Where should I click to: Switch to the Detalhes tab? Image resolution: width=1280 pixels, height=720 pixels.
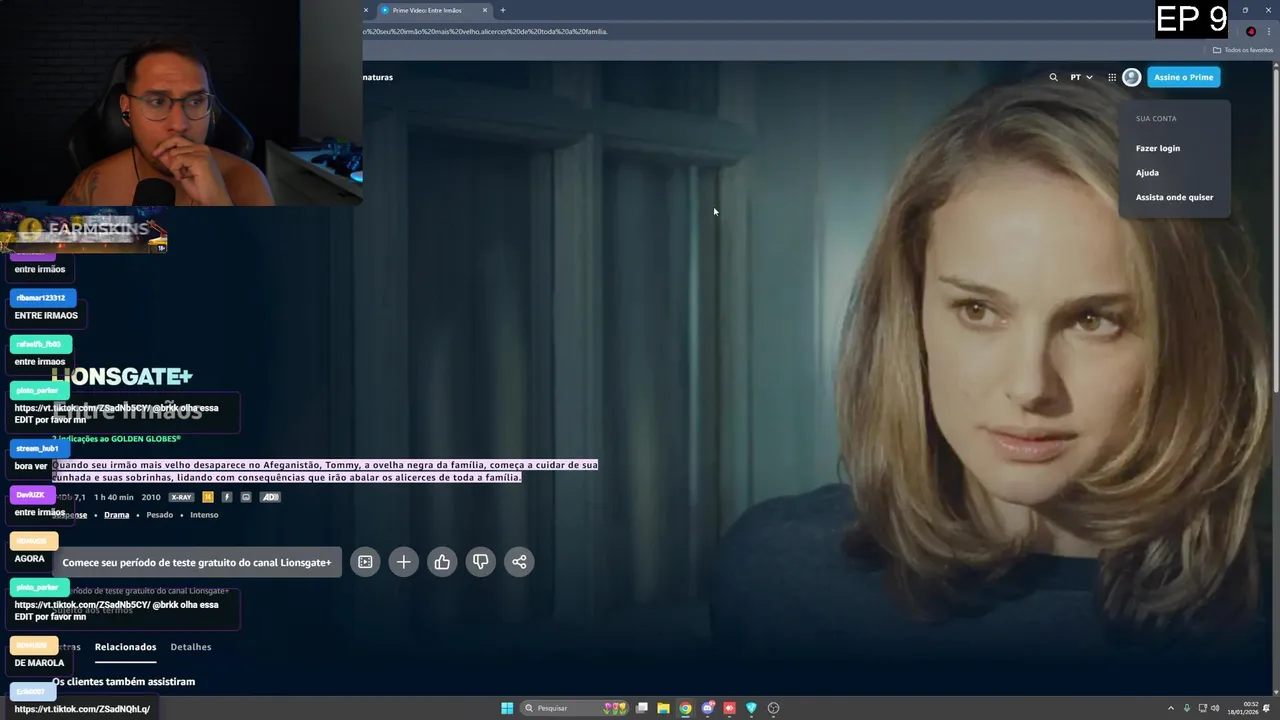point(191,647)
